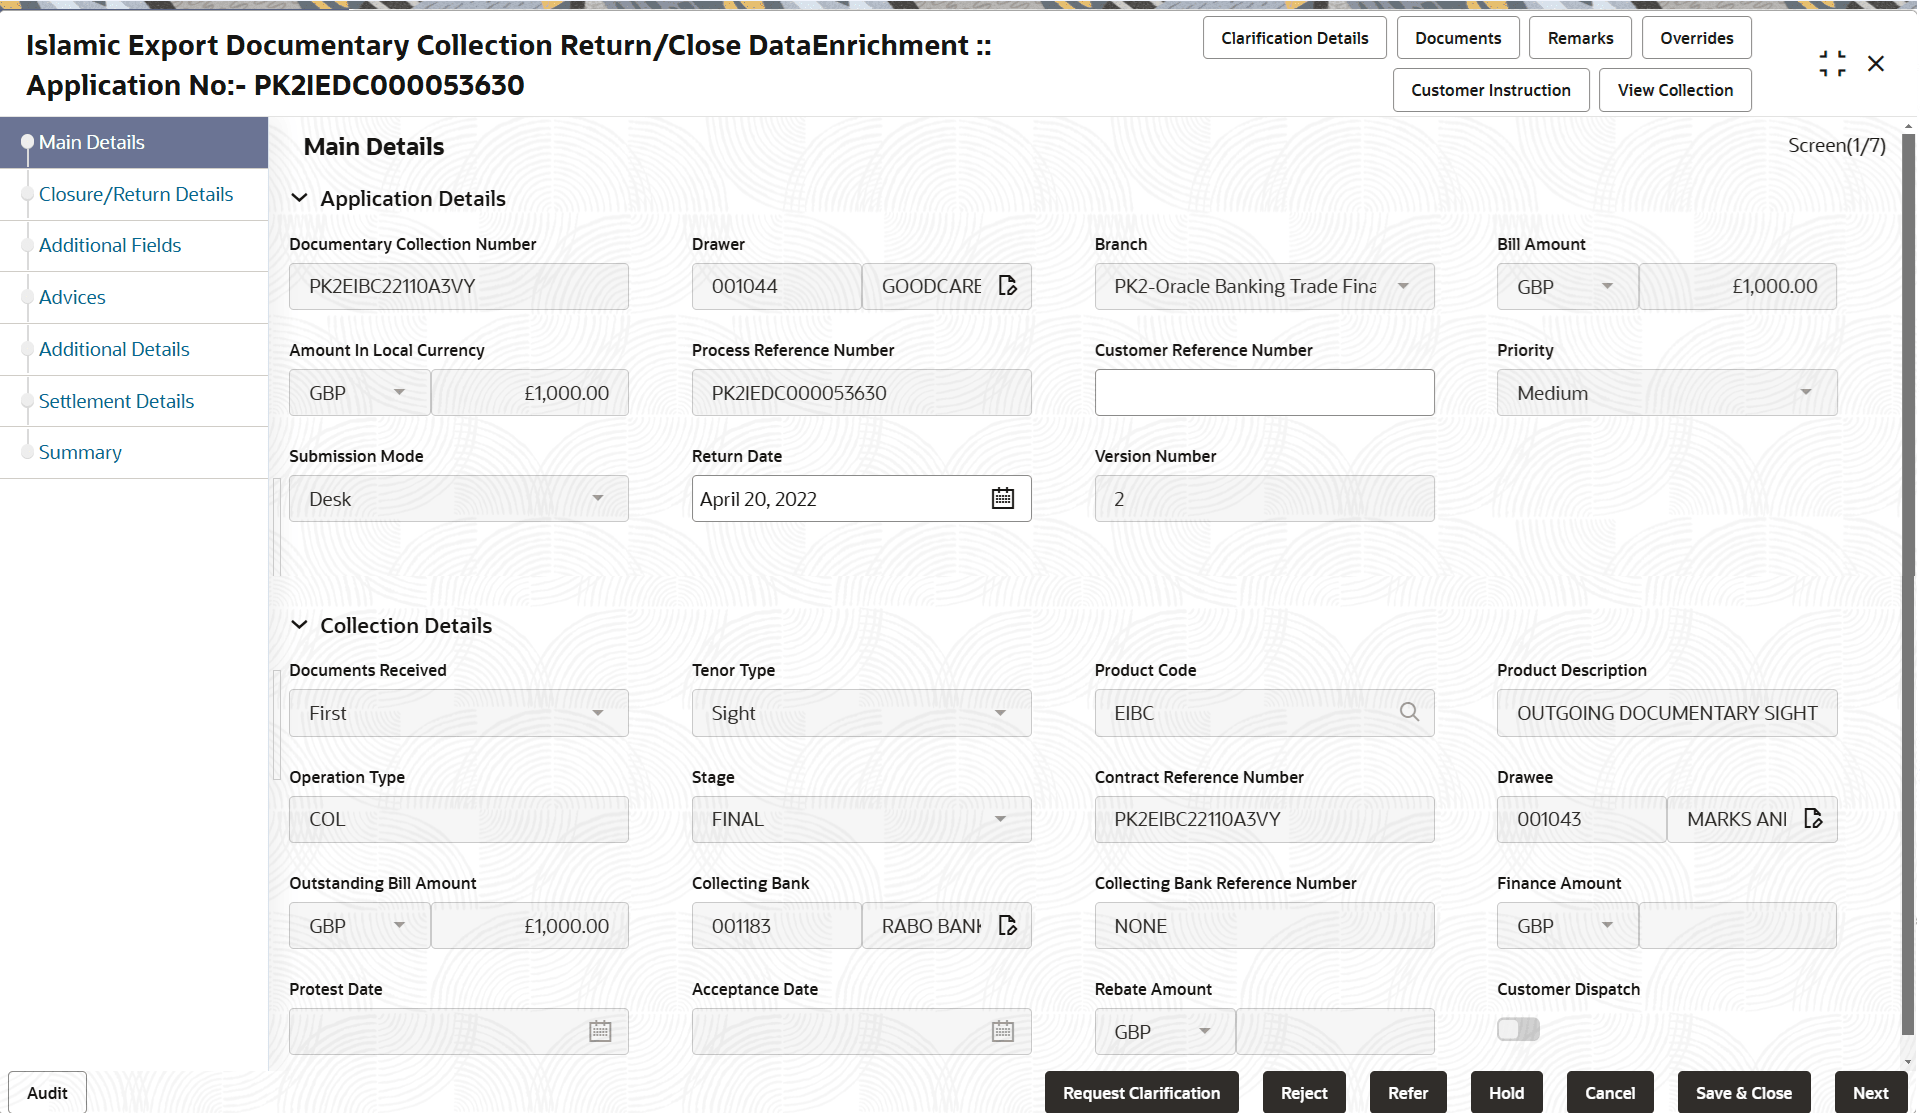Enable the Customer Dispatch toggle
The image size is (1920, 1113).
(1518, 1028)
